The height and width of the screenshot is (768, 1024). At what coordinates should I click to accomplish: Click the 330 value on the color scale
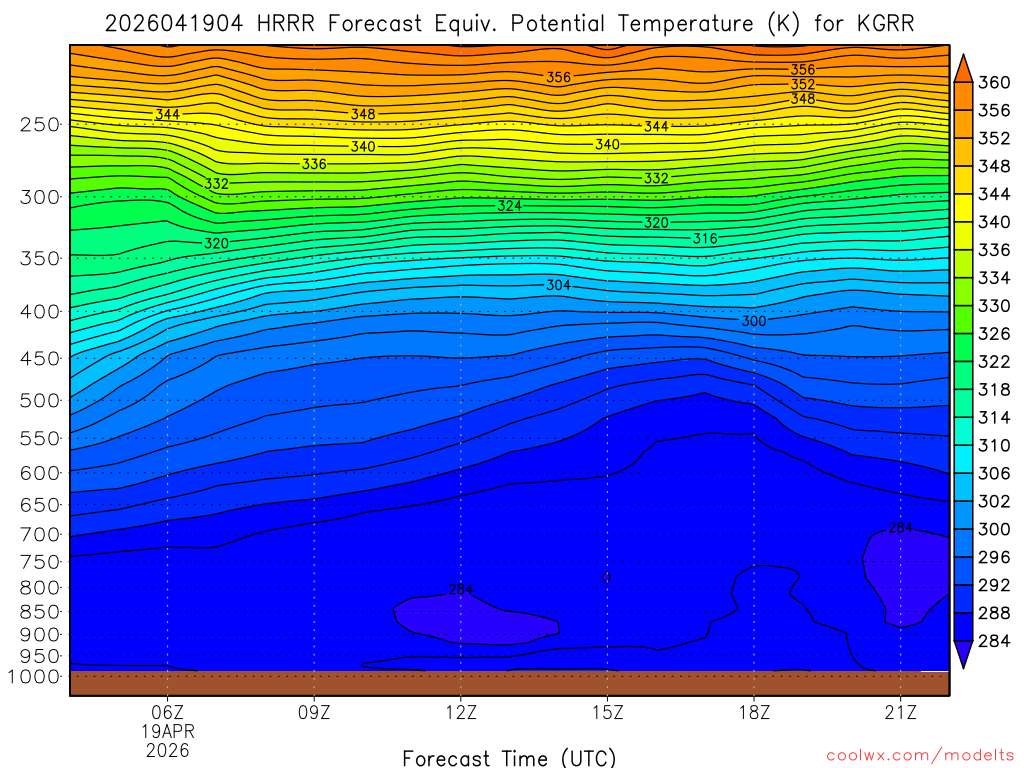994,306
